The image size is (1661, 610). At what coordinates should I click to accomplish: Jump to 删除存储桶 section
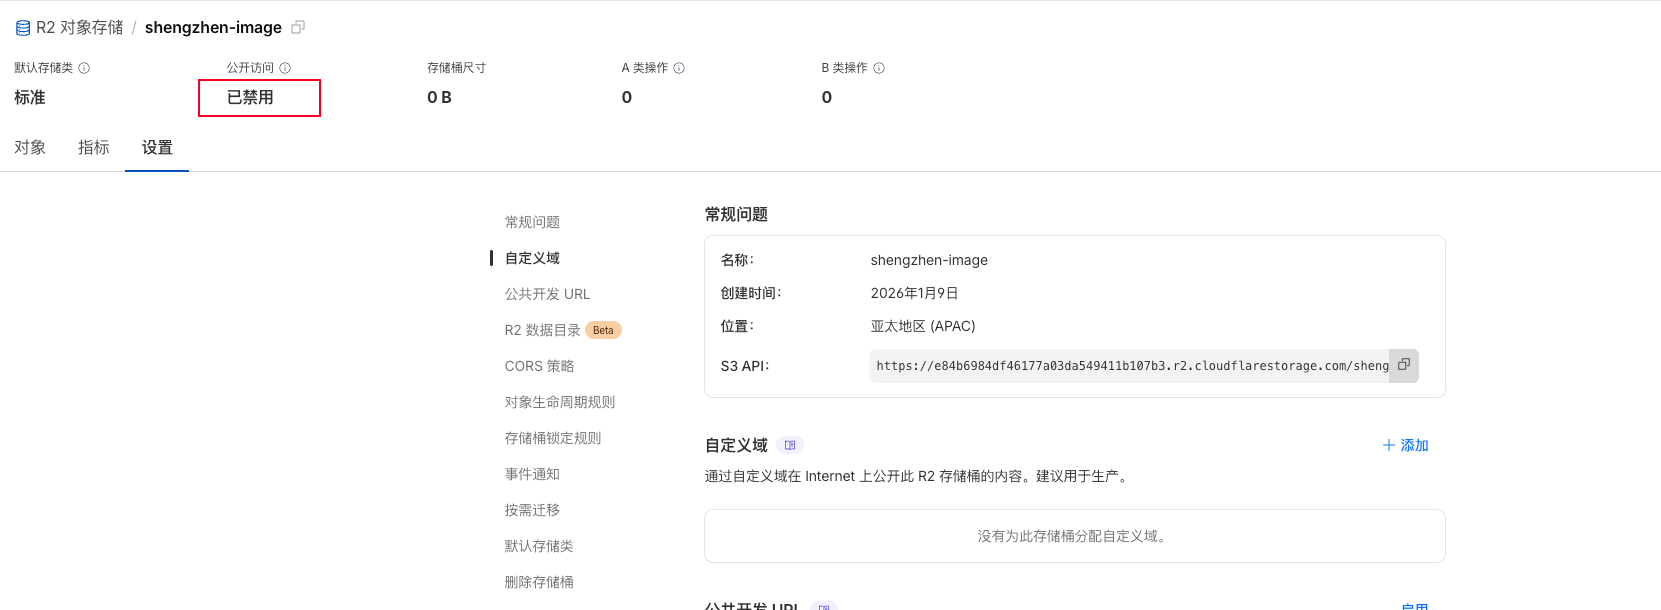[x=539, y=582]
